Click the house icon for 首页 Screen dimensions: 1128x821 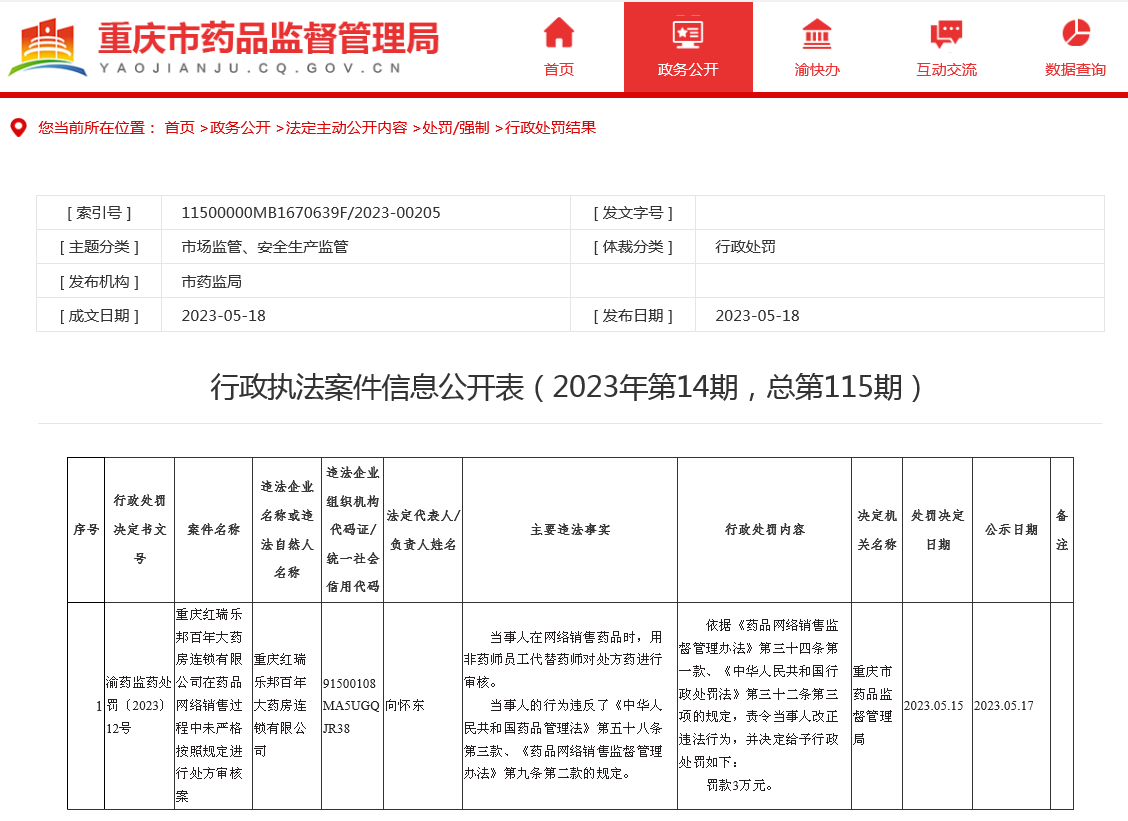point(559,33)
